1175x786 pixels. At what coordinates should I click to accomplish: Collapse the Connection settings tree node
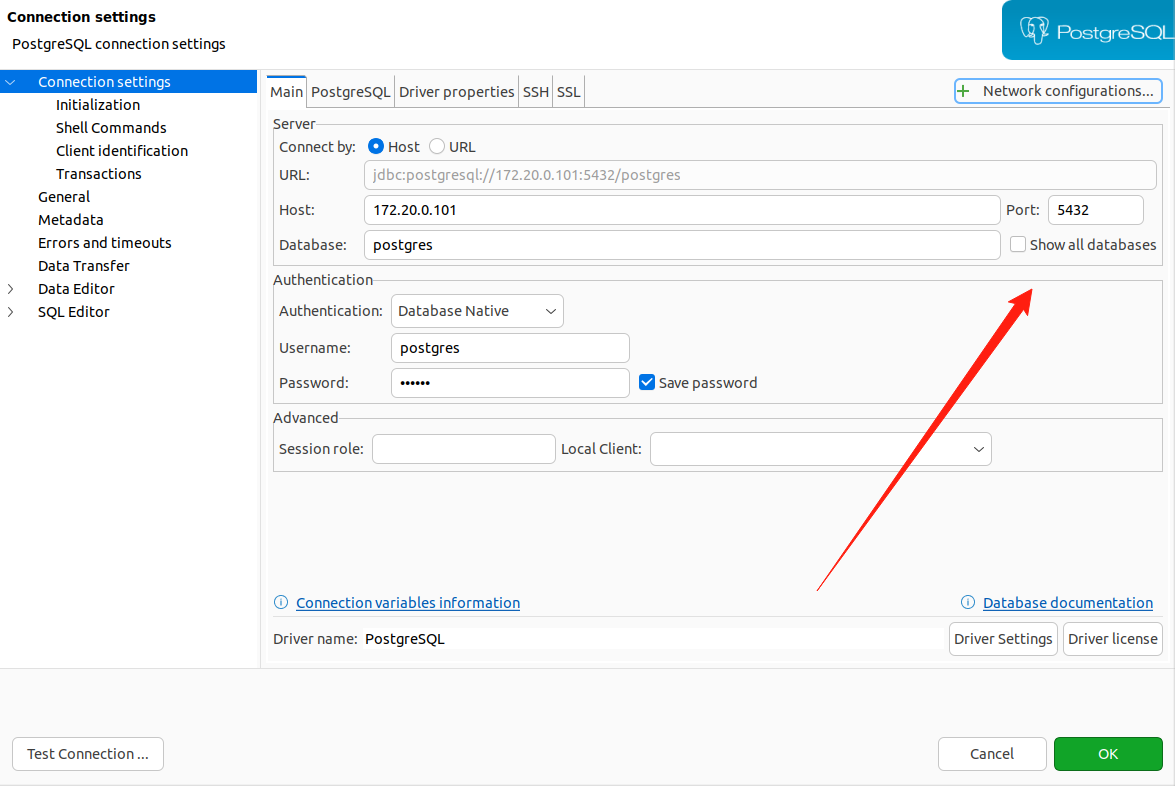11,83
